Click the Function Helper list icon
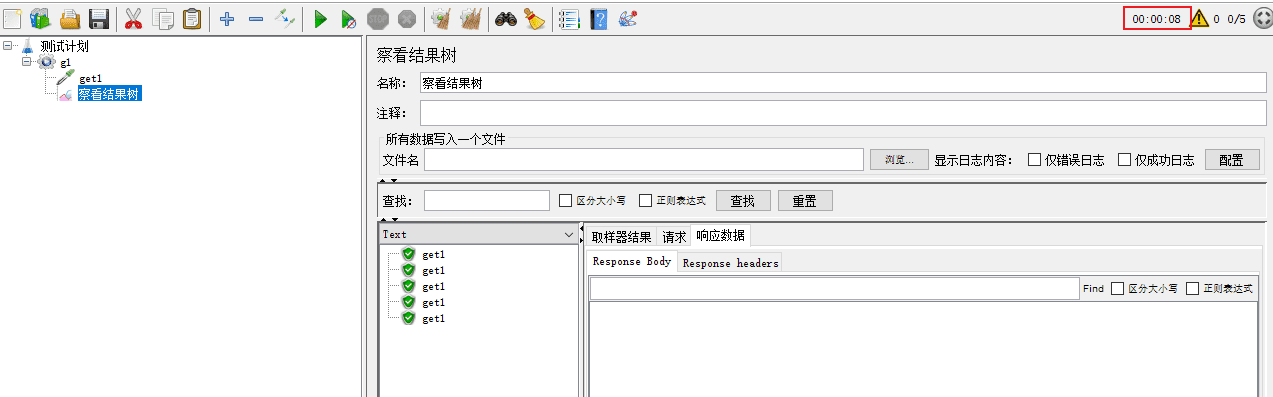The height and width of the screenshot is (397, 1273). pos(569,18)
